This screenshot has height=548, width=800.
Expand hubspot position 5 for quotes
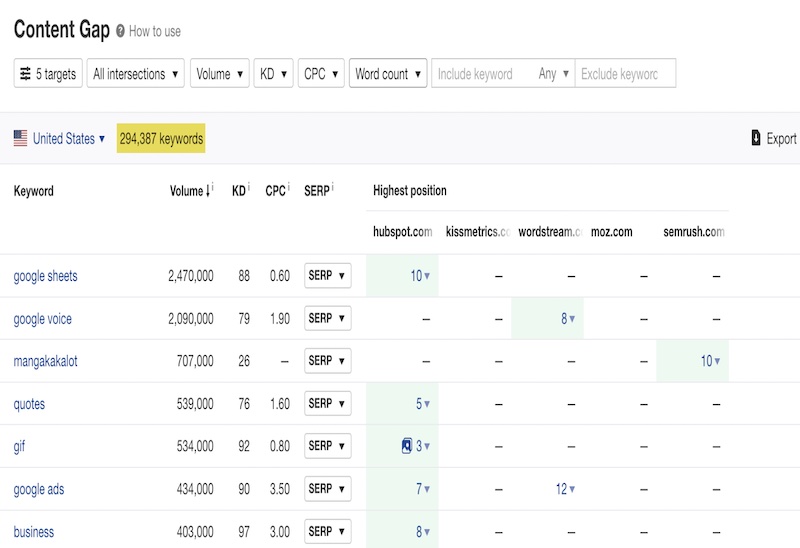[x=423, y=404]
